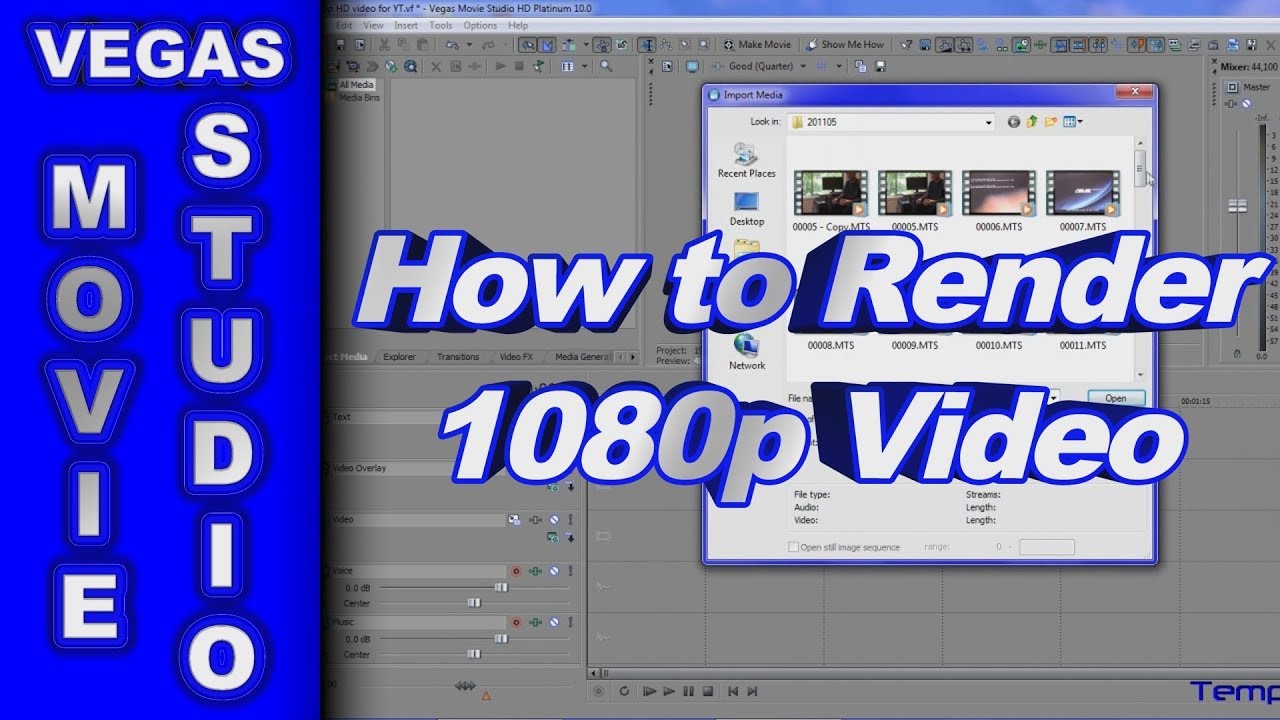
Task: Mute the Voice track
Action: pos(554,571)
